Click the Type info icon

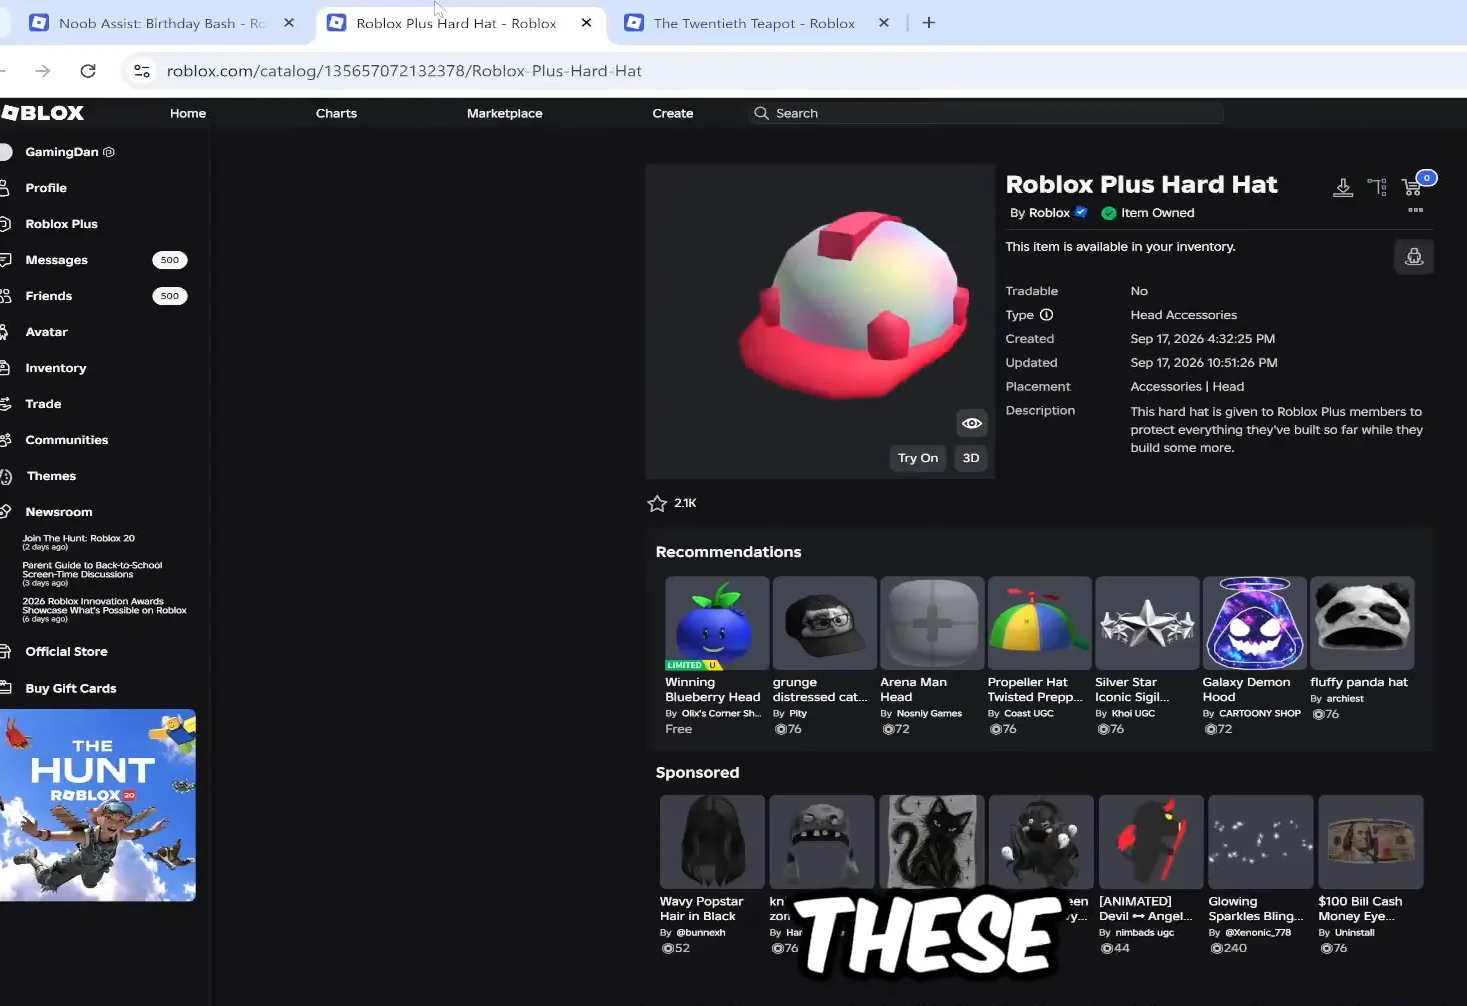(1046, 315)
